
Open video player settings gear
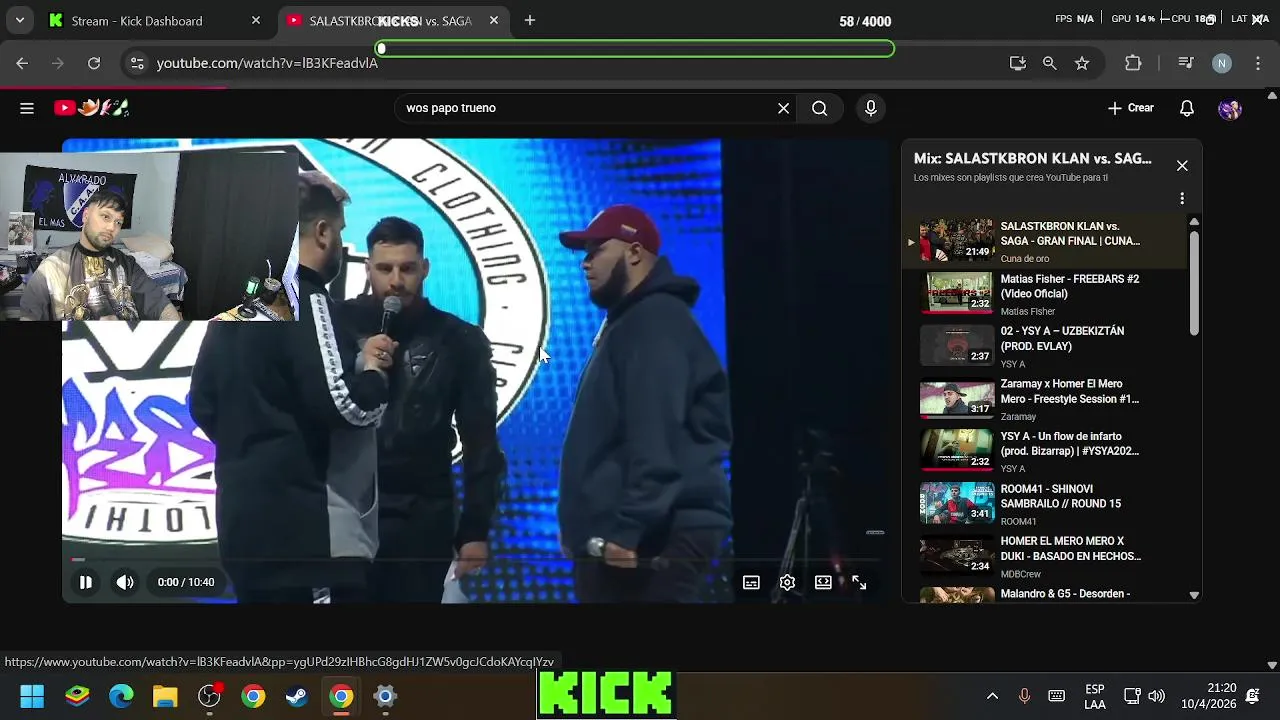(x=787, y=582)
